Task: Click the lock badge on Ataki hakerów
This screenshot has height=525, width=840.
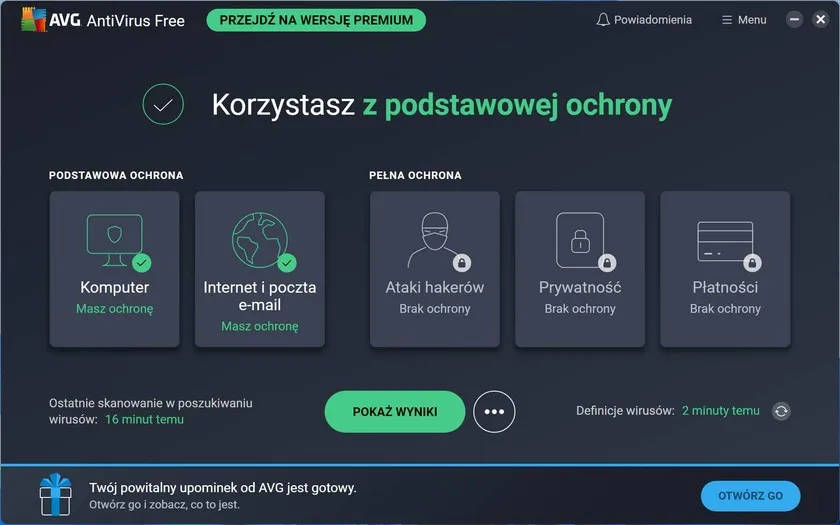Action: (x=462, y=262)
